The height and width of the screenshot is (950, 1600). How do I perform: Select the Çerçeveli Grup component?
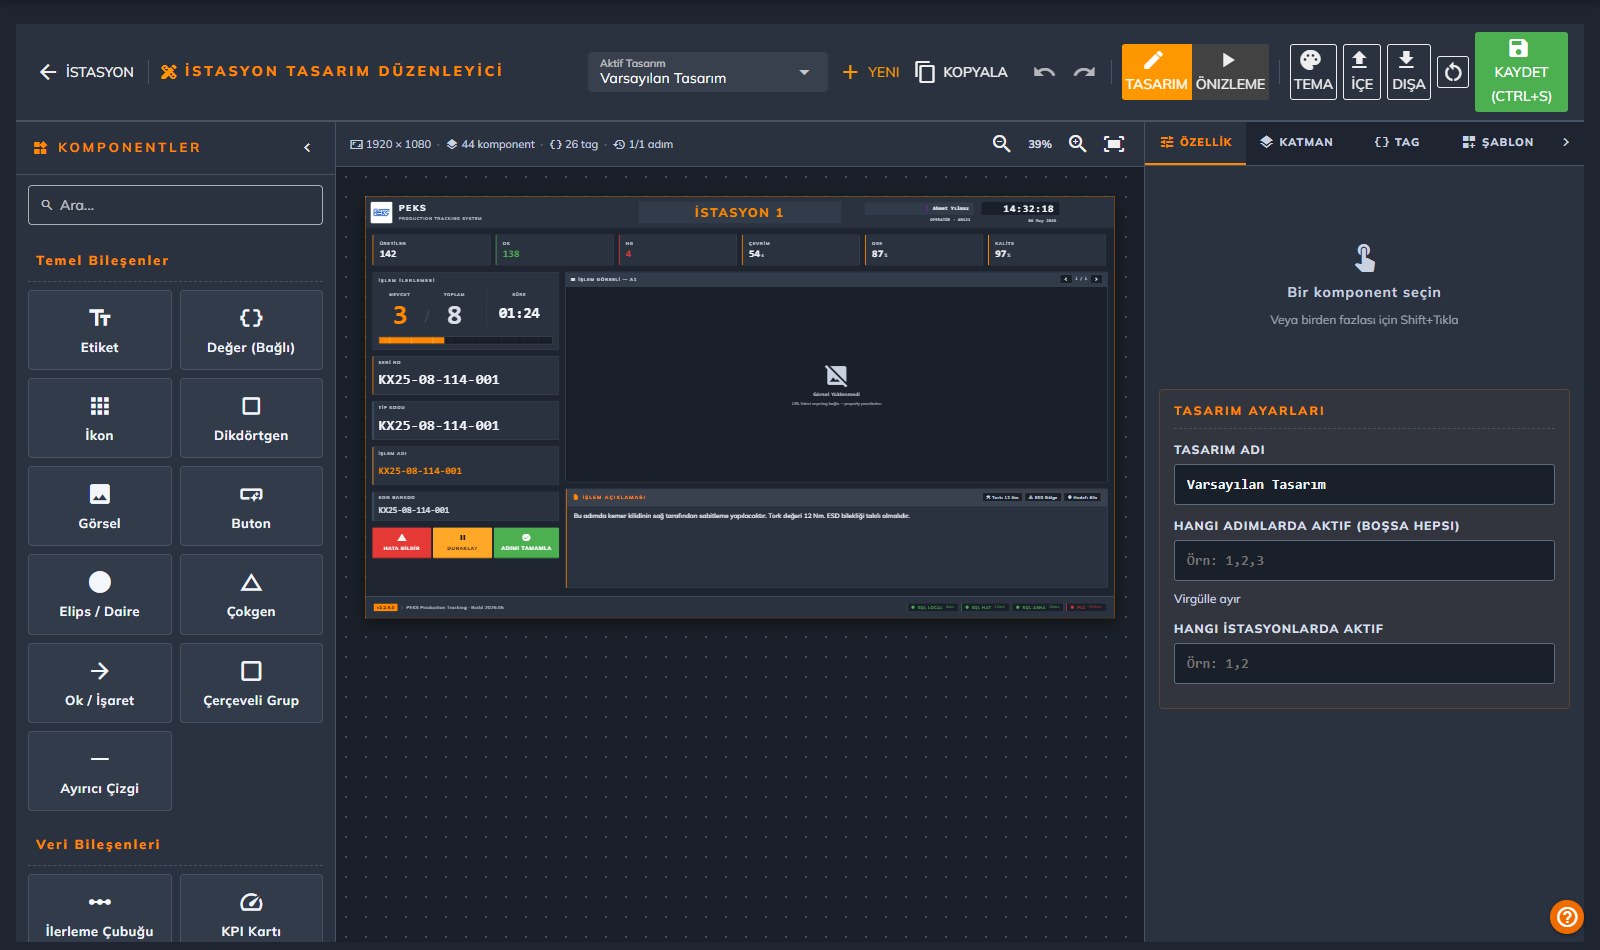[251, 683]
